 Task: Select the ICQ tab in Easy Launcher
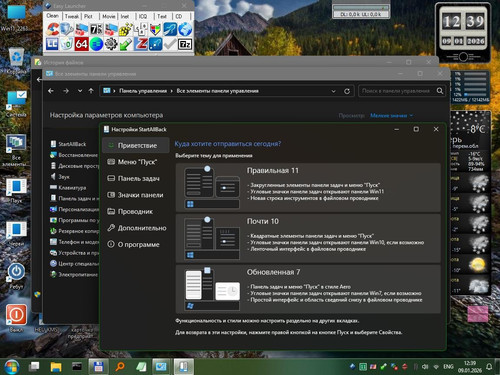[x=143, y=16]
